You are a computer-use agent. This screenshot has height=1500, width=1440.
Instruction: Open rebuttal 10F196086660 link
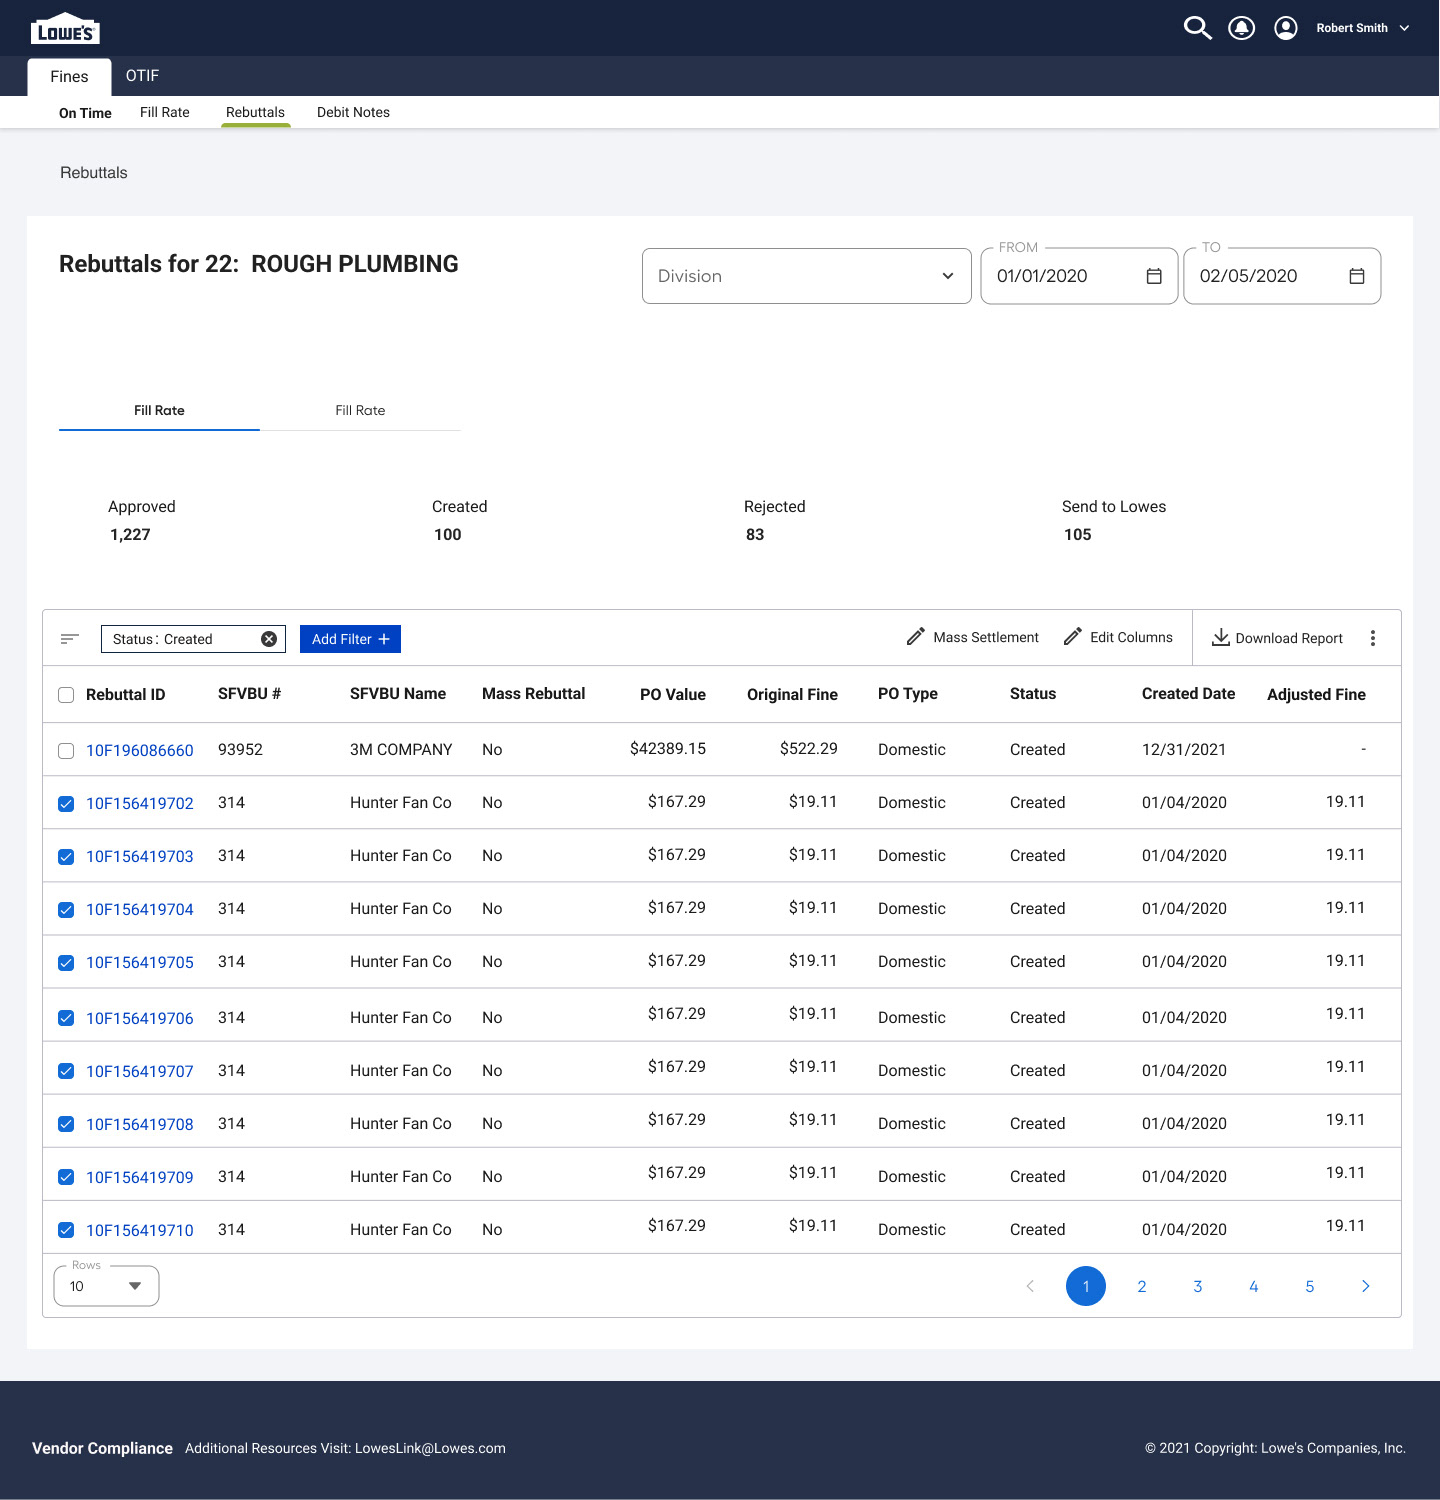click(x=140, y=751)
